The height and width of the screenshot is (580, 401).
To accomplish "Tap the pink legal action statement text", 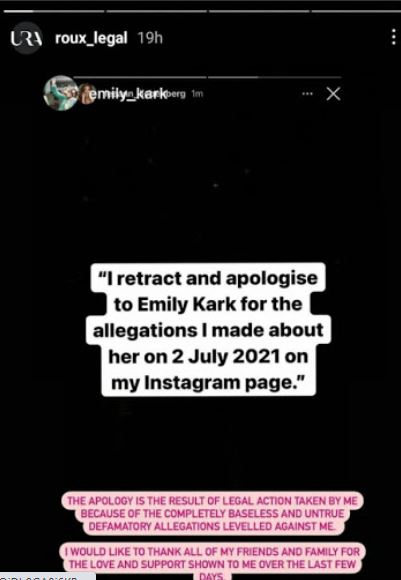I will pyautogui.click(x=213, y=514).
